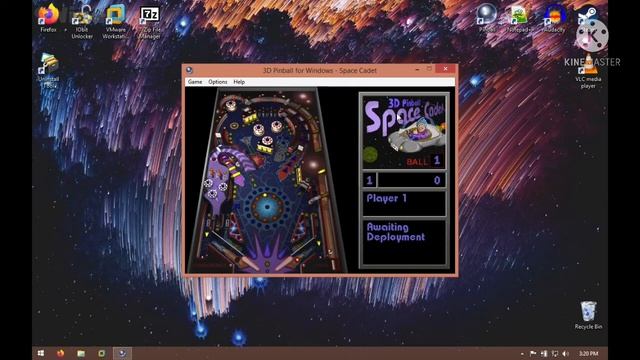Viewport: 640px width, 360px height.
Task: Select the Audacity desktop shortcut
Action: pos(554,19)
